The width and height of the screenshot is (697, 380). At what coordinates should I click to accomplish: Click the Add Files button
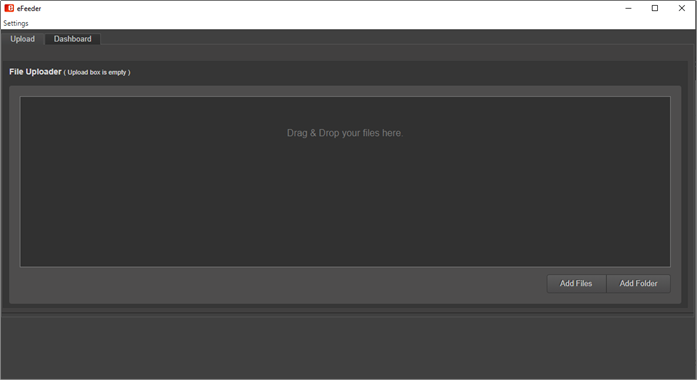click(x=576, y=284)
